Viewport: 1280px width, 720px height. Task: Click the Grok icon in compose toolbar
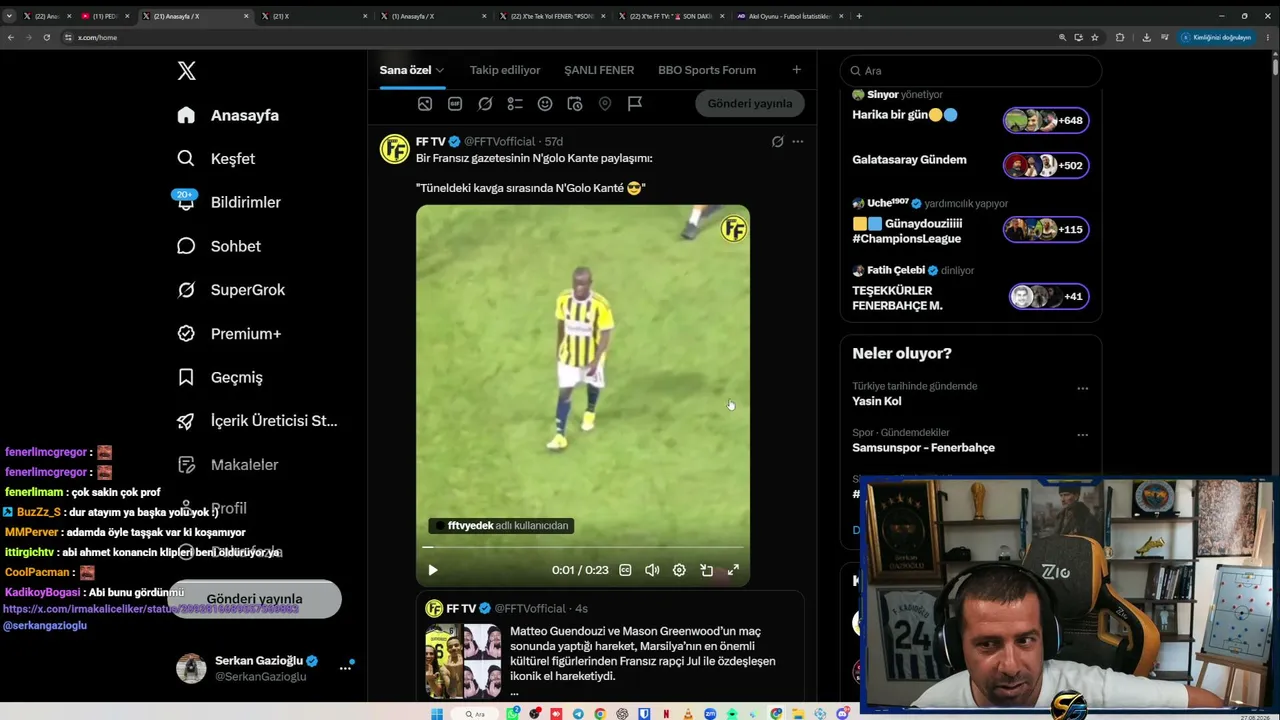(x=485, y=104)
